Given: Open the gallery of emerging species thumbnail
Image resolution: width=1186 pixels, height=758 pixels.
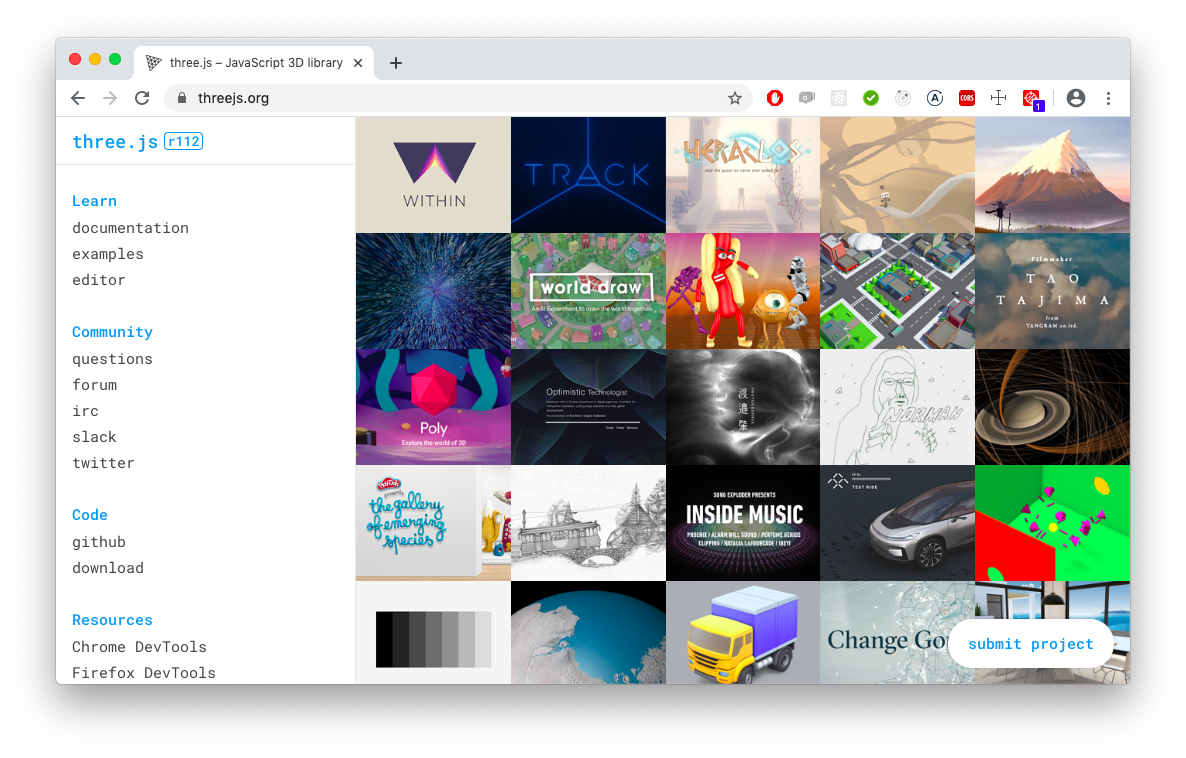Looking at the screenshot, I should pos(433,523).
